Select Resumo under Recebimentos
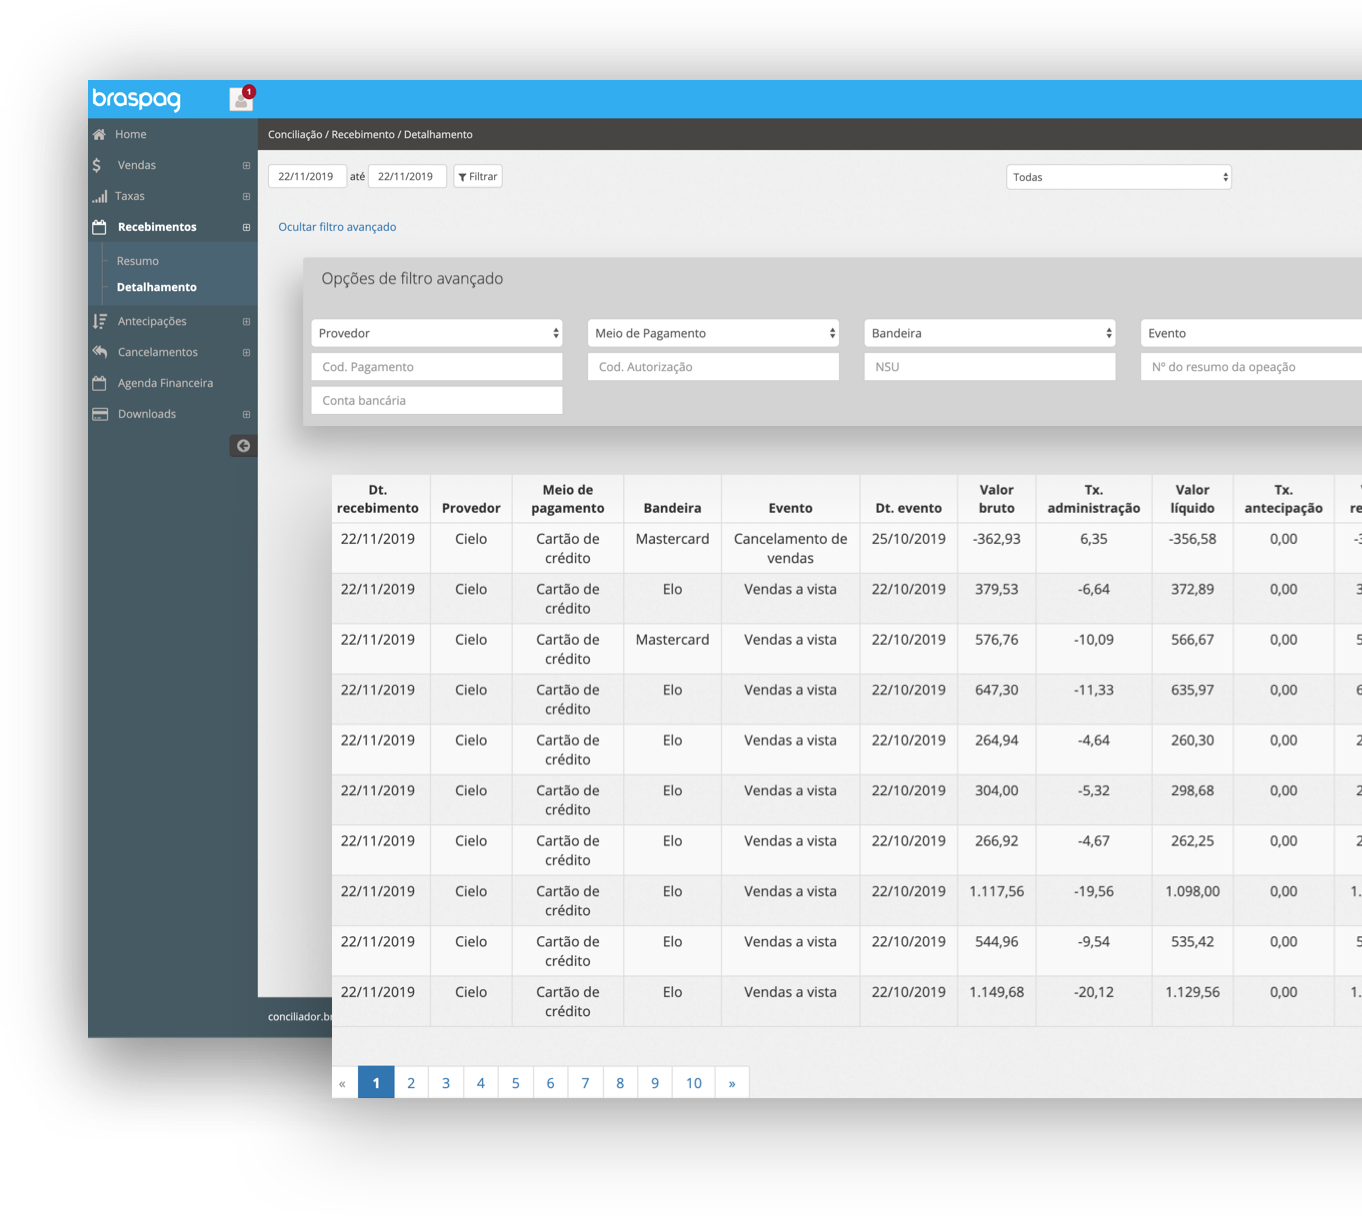This screenshot has height=1216, width=1362. [138, 261]
